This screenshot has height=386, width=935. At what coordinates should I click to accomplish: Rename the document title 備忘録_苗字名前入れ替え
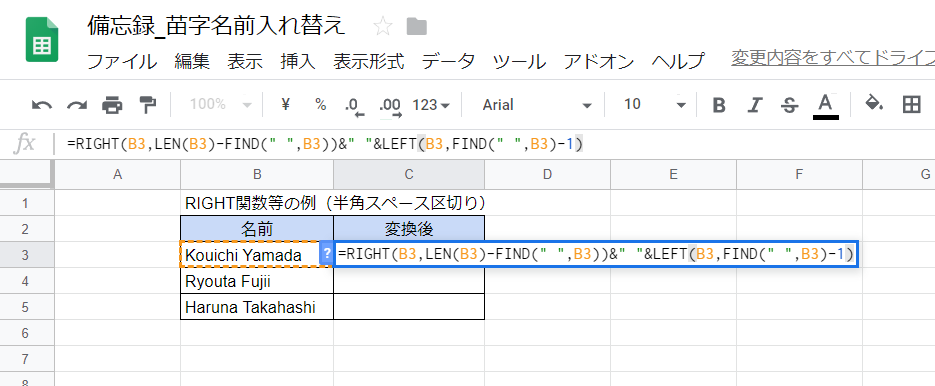click(x=216, y=26)
